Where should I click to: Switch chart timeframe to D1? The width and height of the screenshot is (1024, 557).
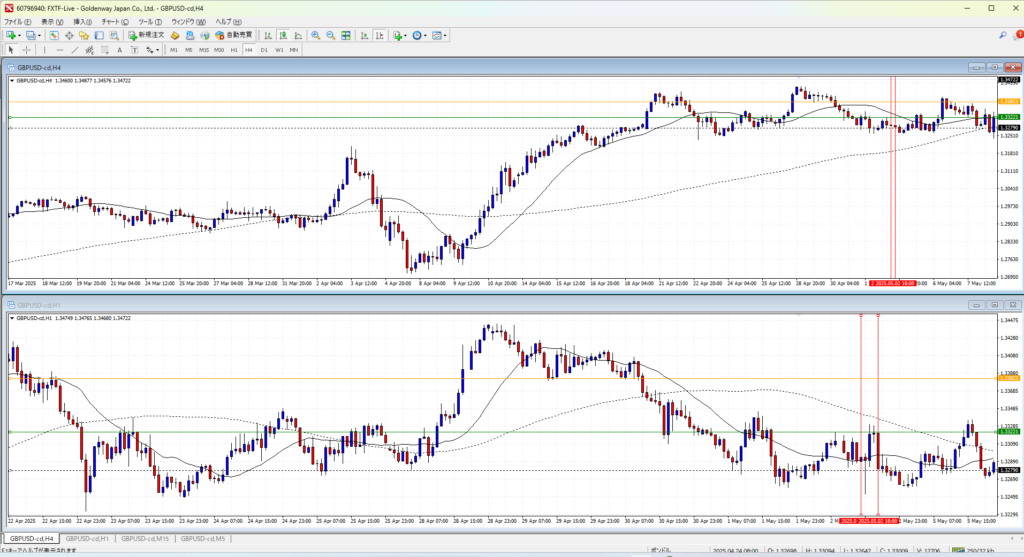264,49
